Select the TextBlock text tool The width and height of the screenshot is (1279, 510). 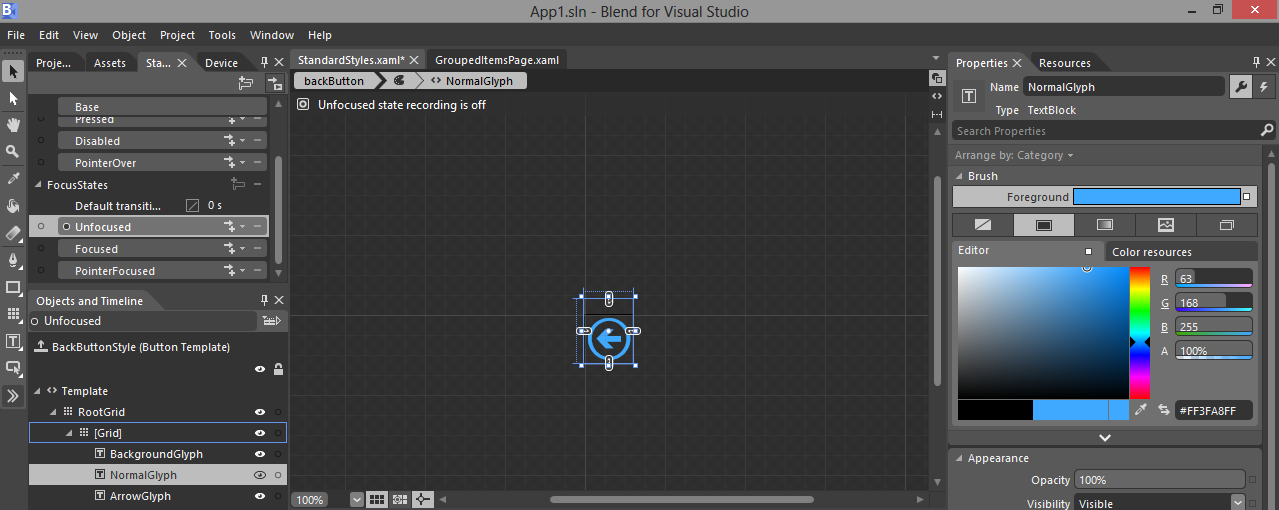click(x=13, y=341)
